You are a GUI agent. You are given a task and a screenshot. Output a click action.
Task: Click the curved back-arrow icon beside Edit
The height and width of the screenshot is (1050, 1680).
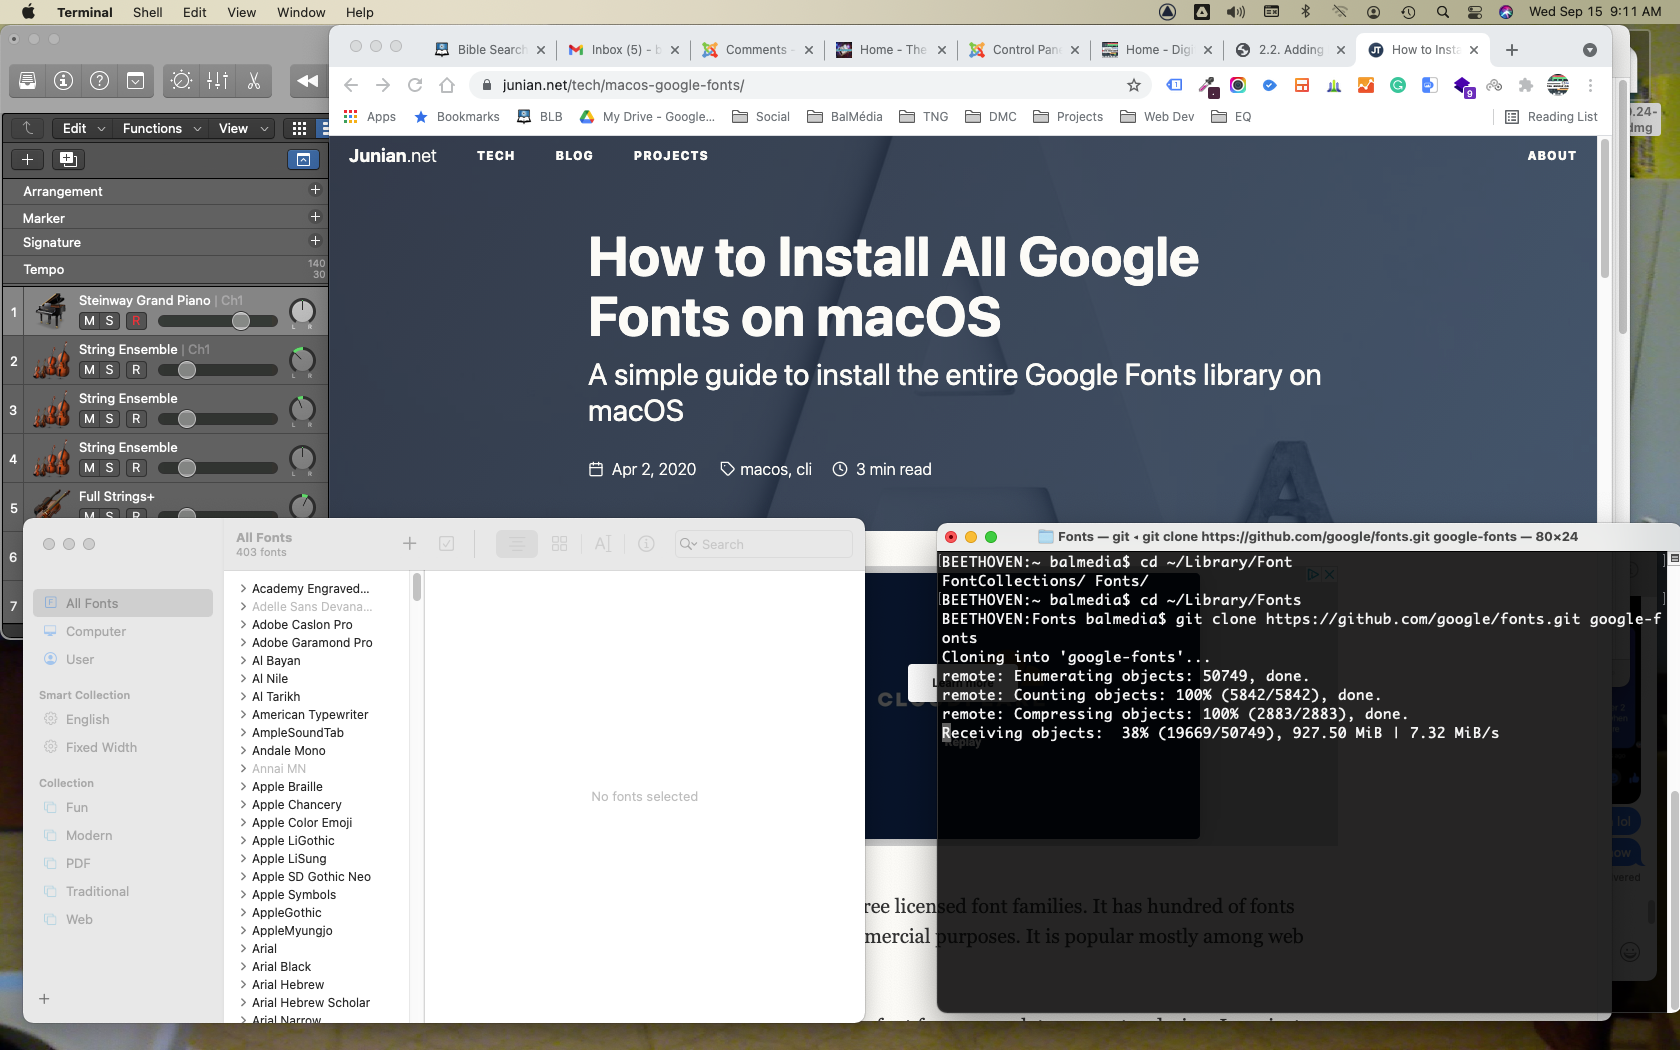point(28,128)
